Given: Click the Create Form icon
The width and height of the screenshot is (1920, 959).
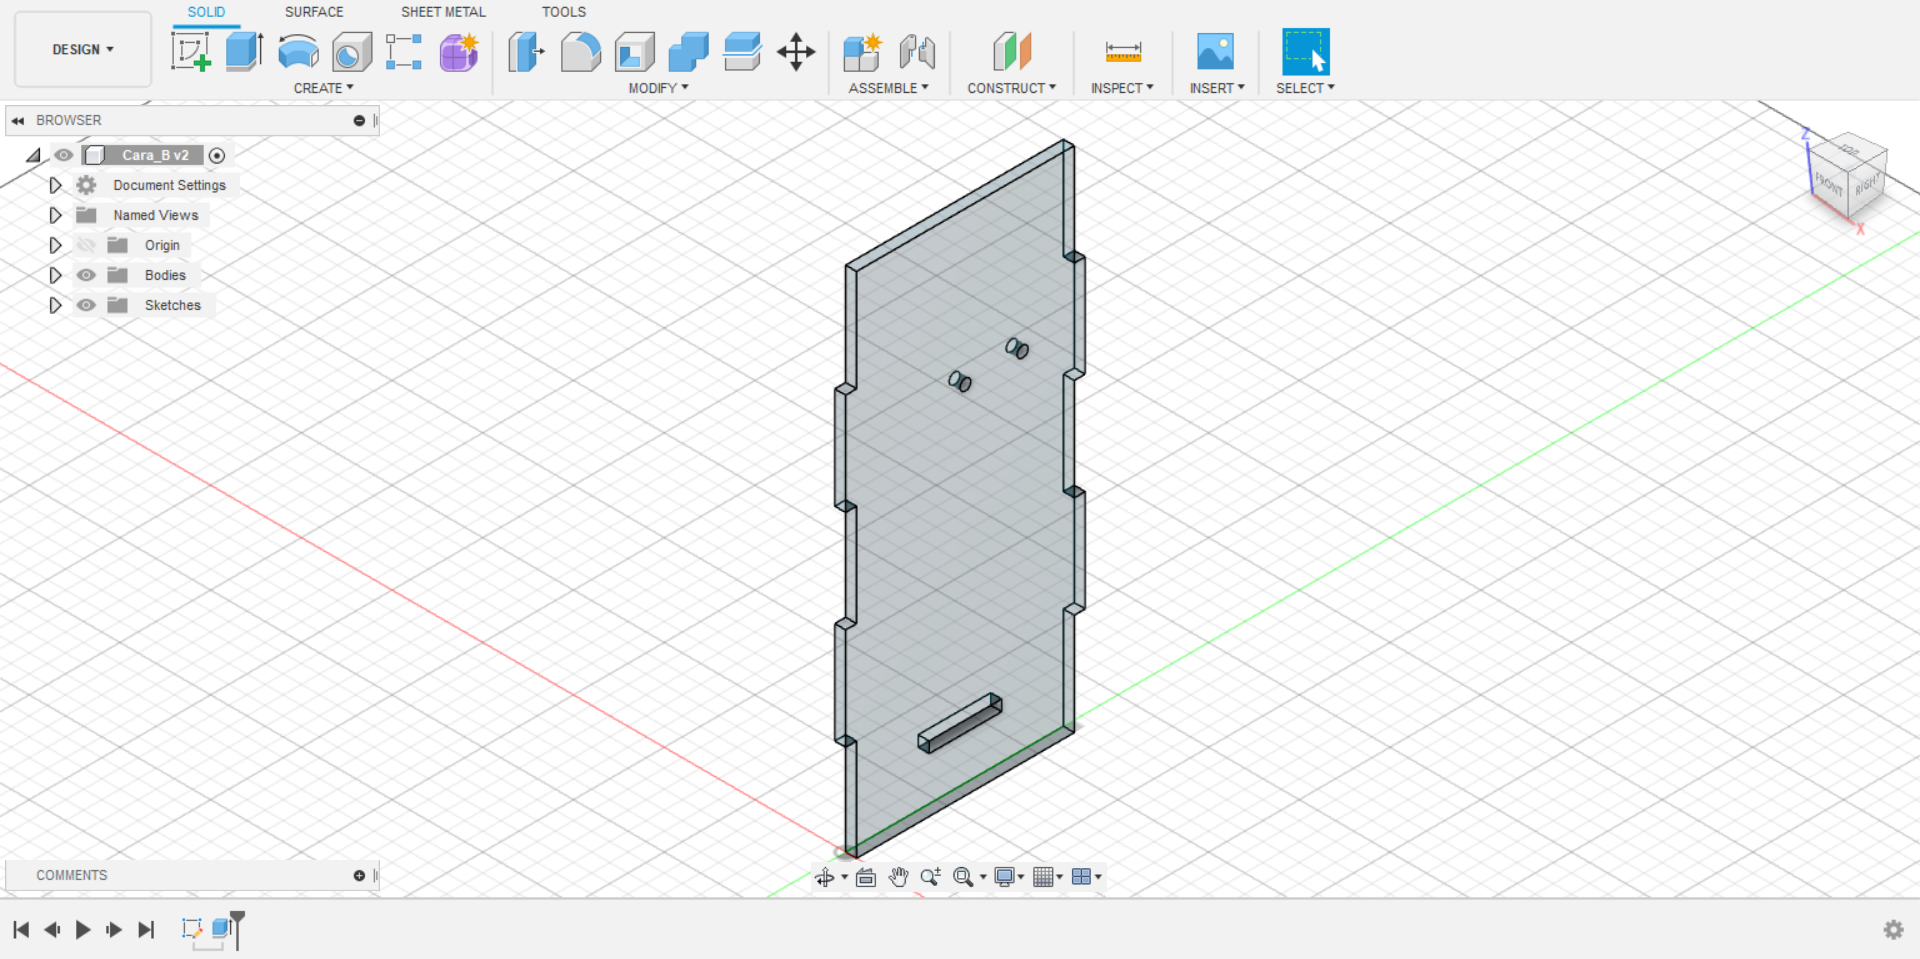Looking at the screenshot, I should pos(459,51).
